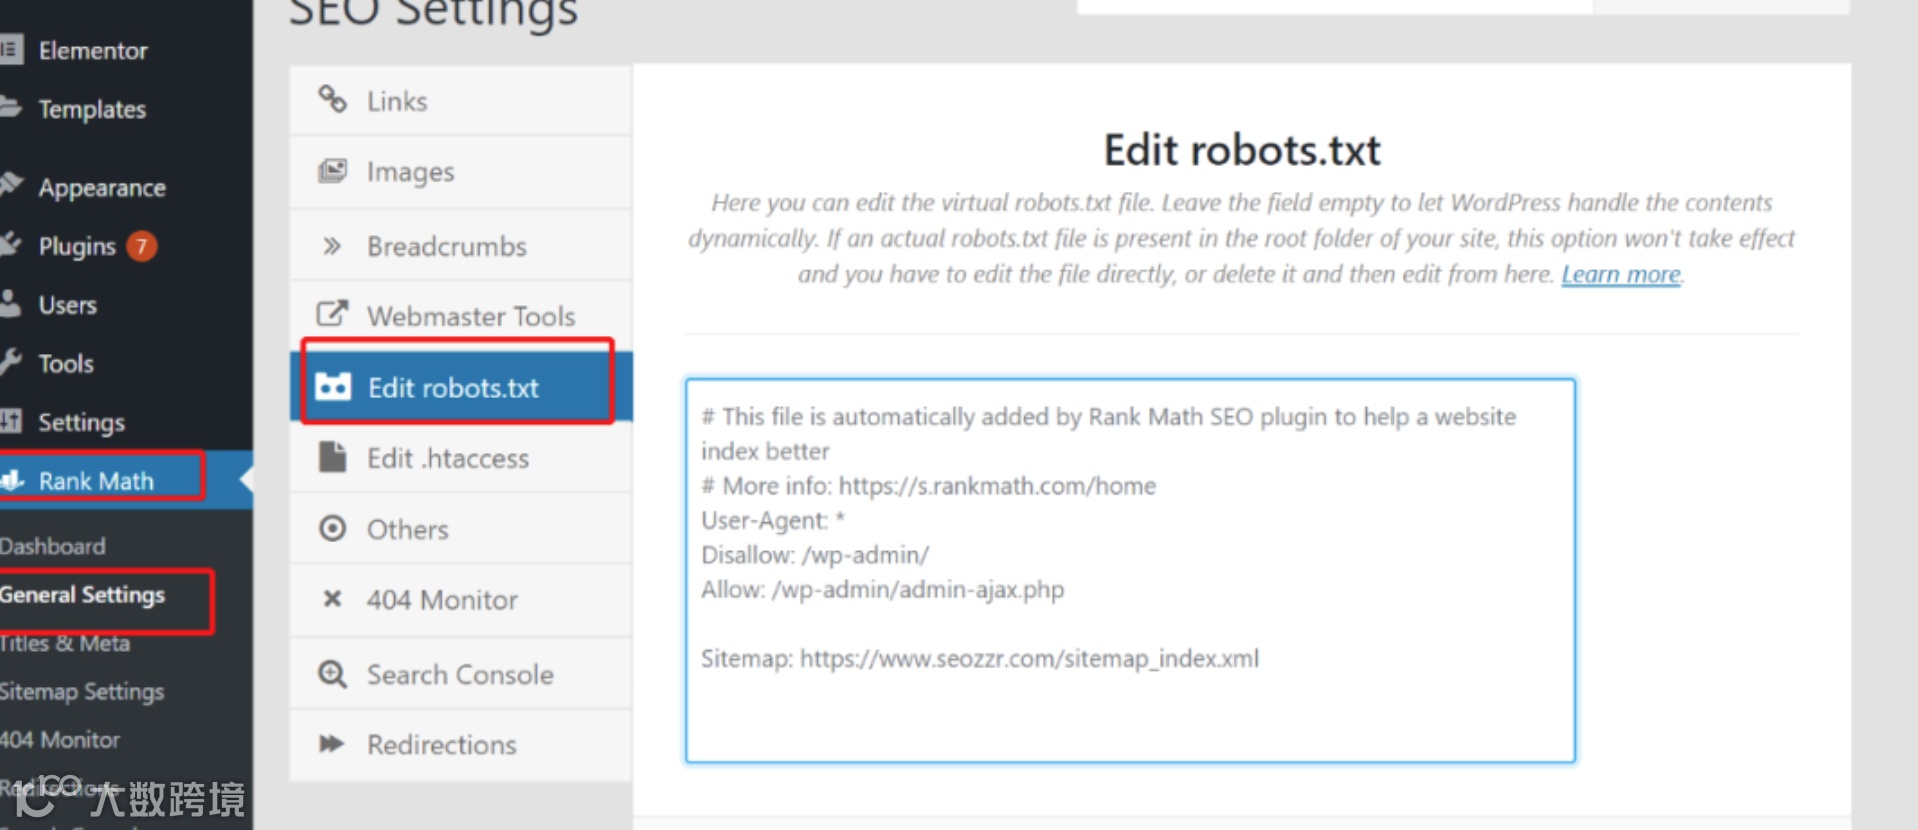Open the Images settings tab
Viewport: 1918px width, 830px height.
460,172
